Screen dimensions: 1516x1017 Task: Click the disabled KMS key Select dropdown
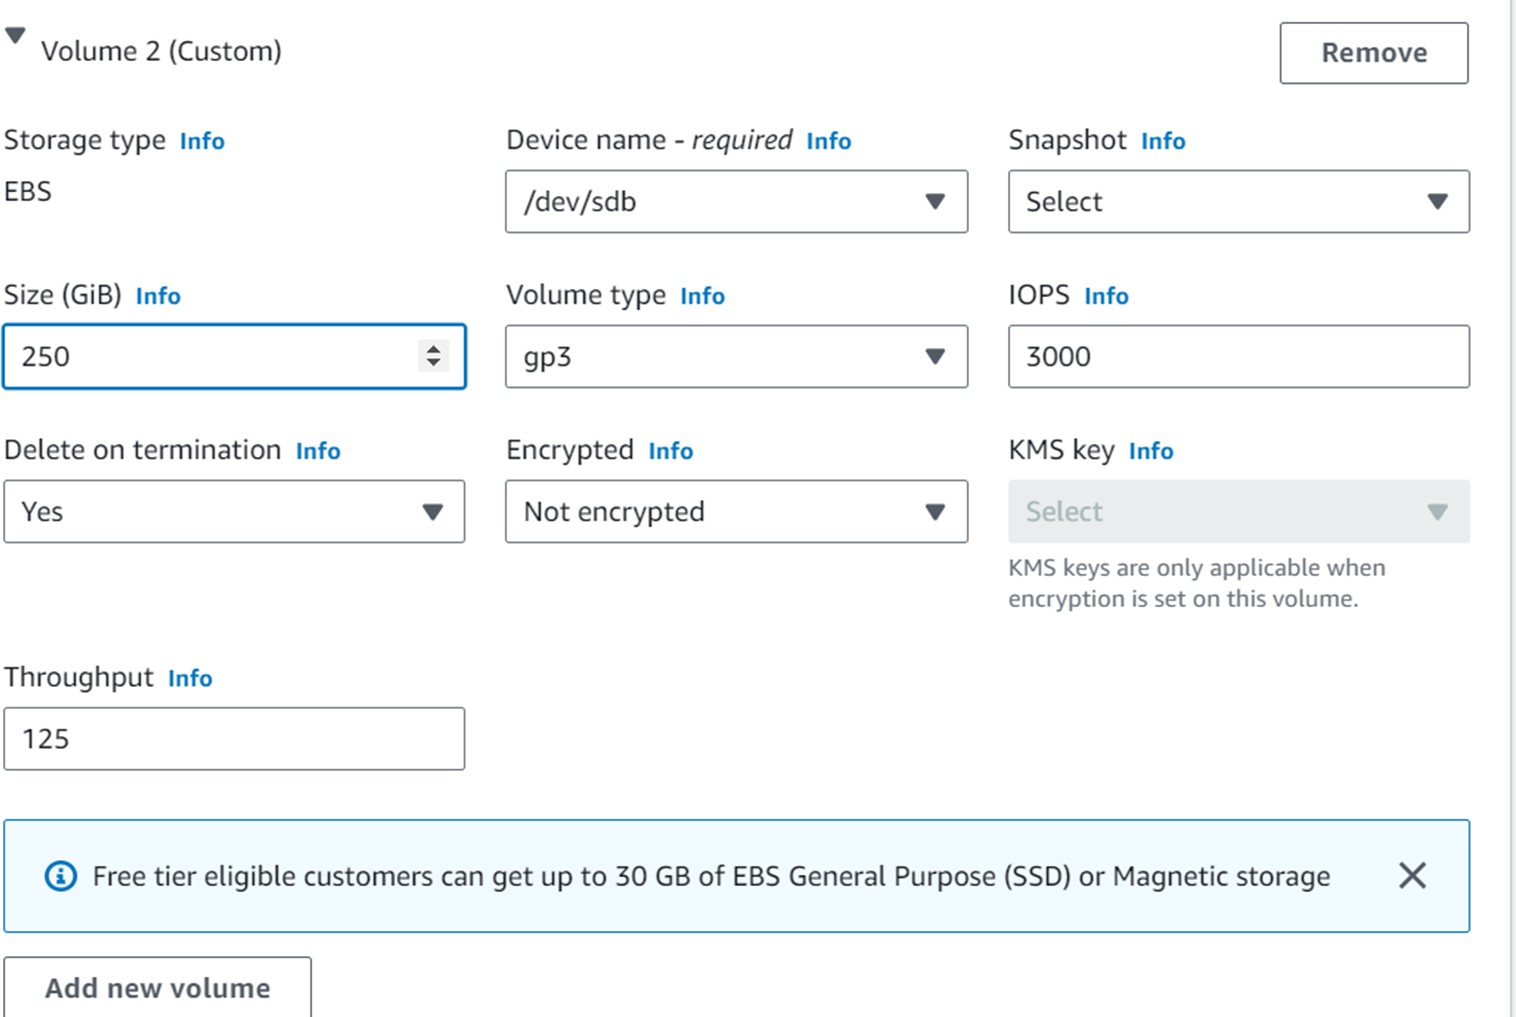(1239, 512)
